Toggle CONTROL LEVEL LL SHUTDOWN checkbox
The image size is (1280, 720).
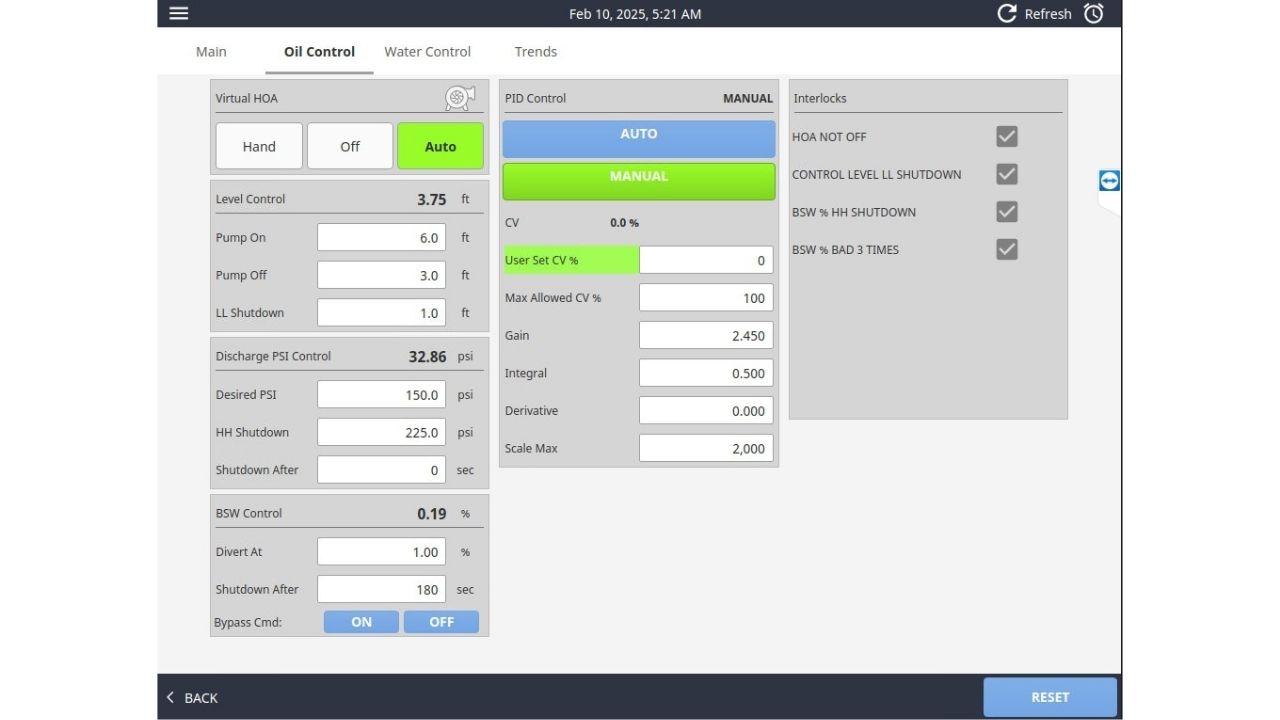click(1007, 174)
